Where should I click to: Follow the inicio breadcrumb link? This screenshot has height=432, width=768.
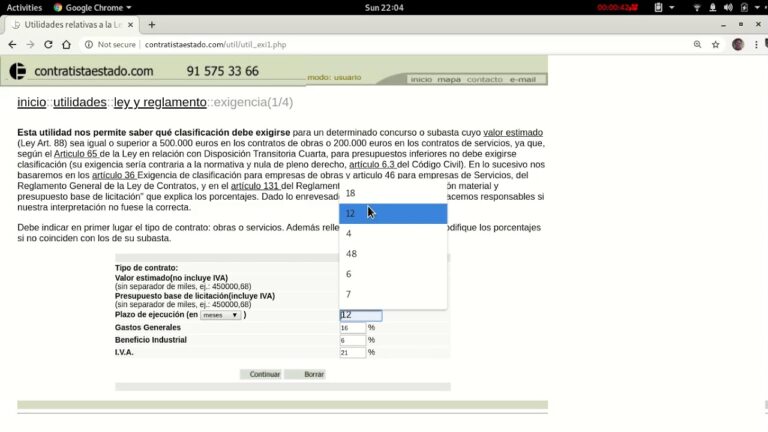click(x=32, y=102)
